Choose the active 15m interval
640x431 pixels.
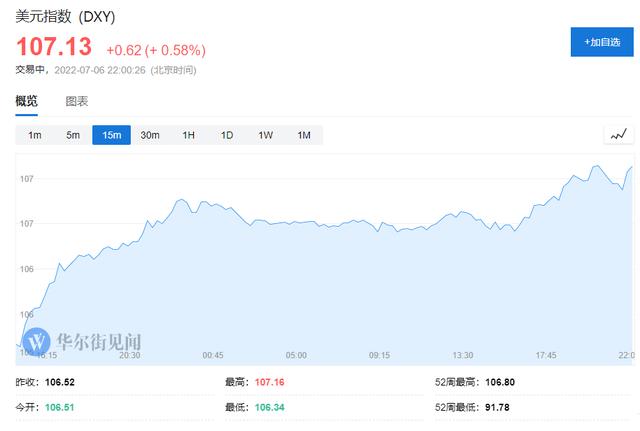pyautogui.click(x=111, y=135)
